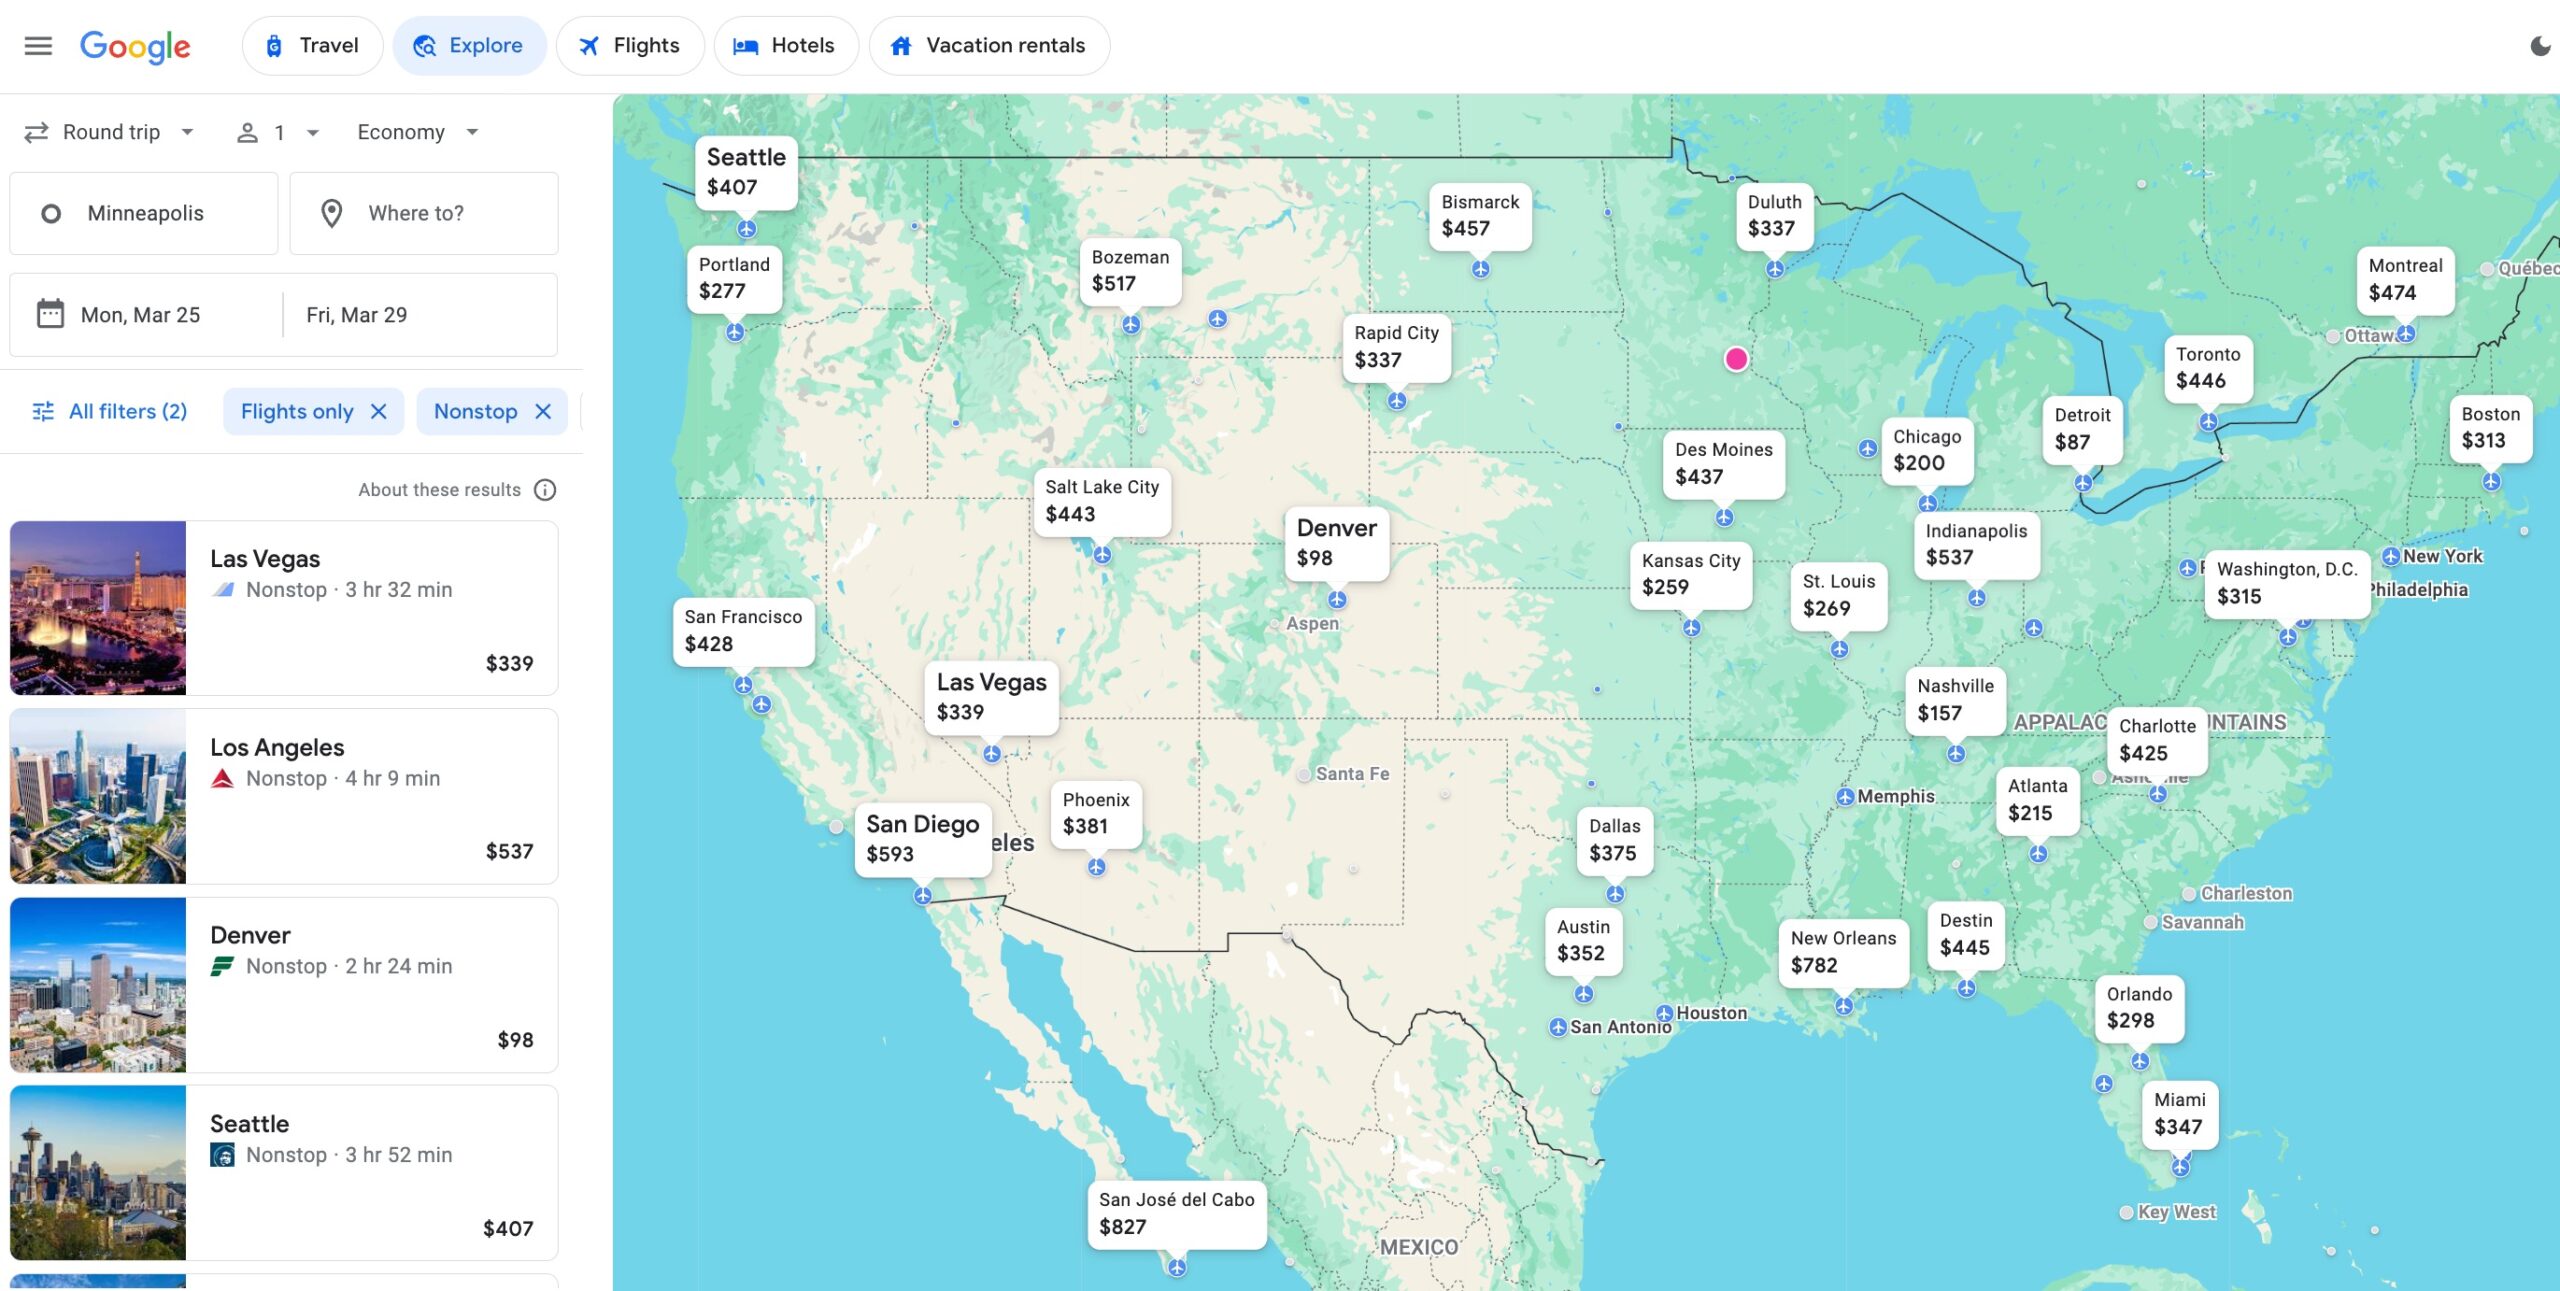Remove the Flights only filter chip
2560x1291 pixels.
pos(379,411)
